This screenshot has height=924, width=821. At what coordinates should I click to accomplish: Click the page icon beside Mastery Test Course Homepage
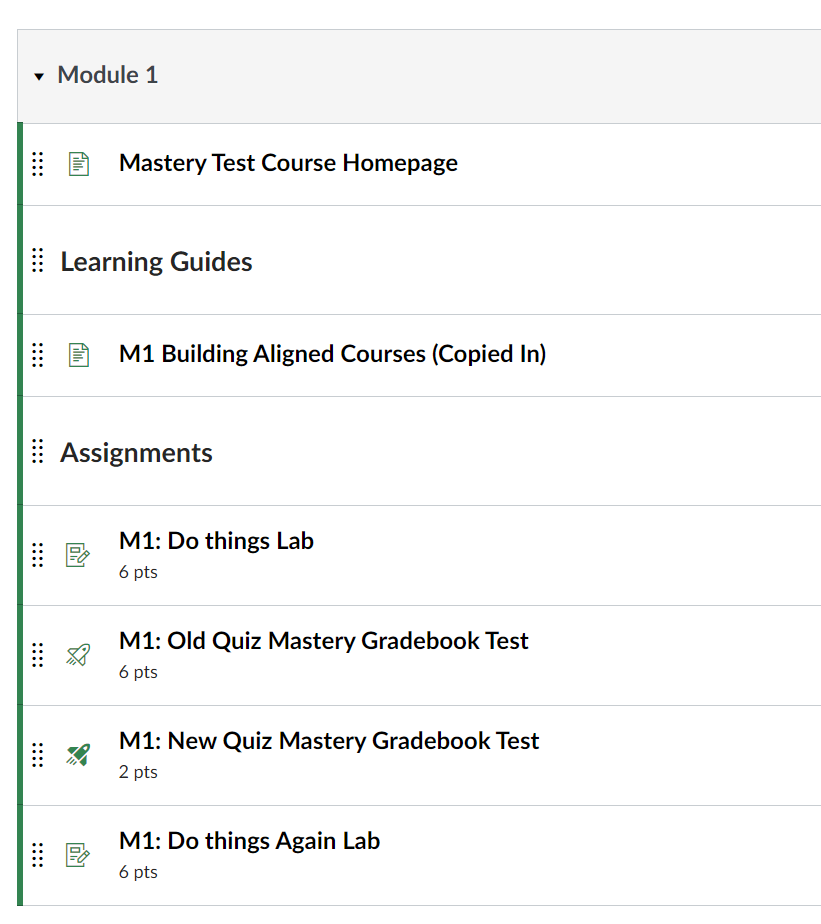79,163
